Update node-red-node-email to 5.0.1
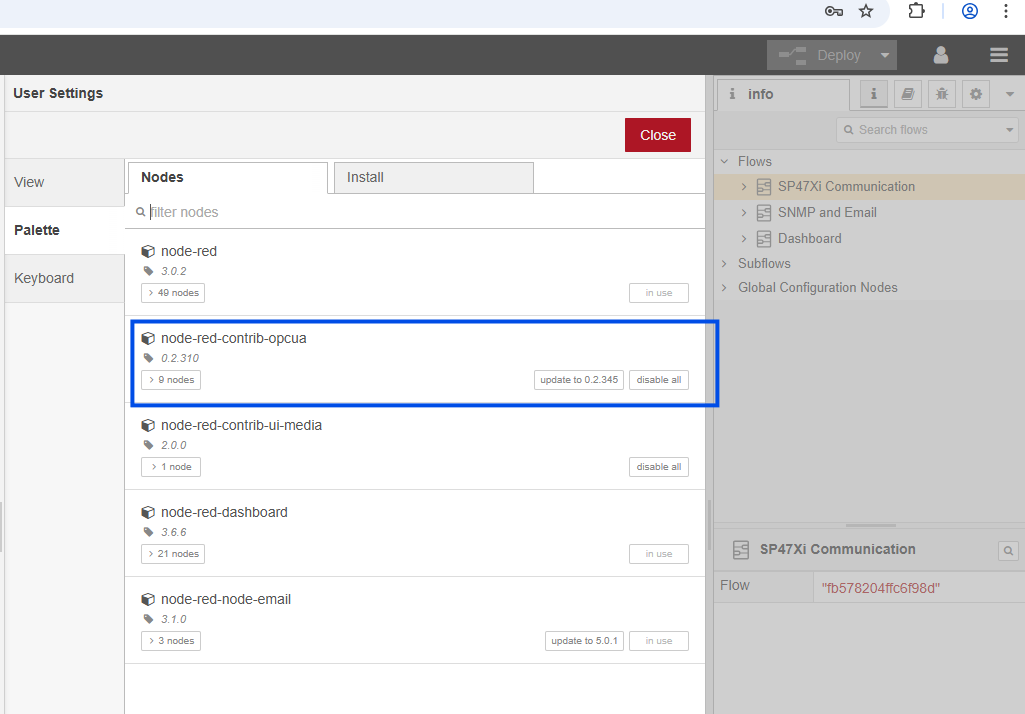Image resolution: width=1025 pixels, height=714 pixels. pos(584,641)
